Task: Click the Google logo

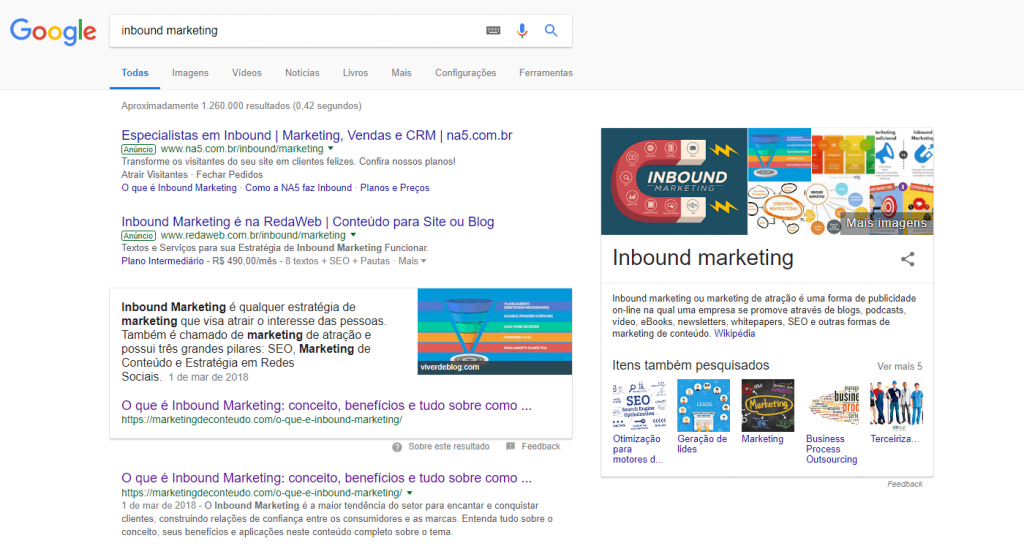Action: [53, 31]
